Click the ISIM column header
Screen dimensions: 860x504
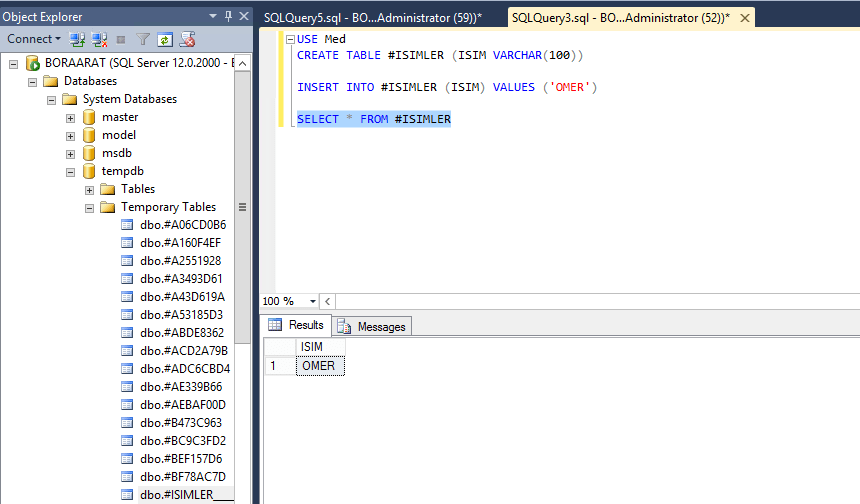[x=320, y=347]
